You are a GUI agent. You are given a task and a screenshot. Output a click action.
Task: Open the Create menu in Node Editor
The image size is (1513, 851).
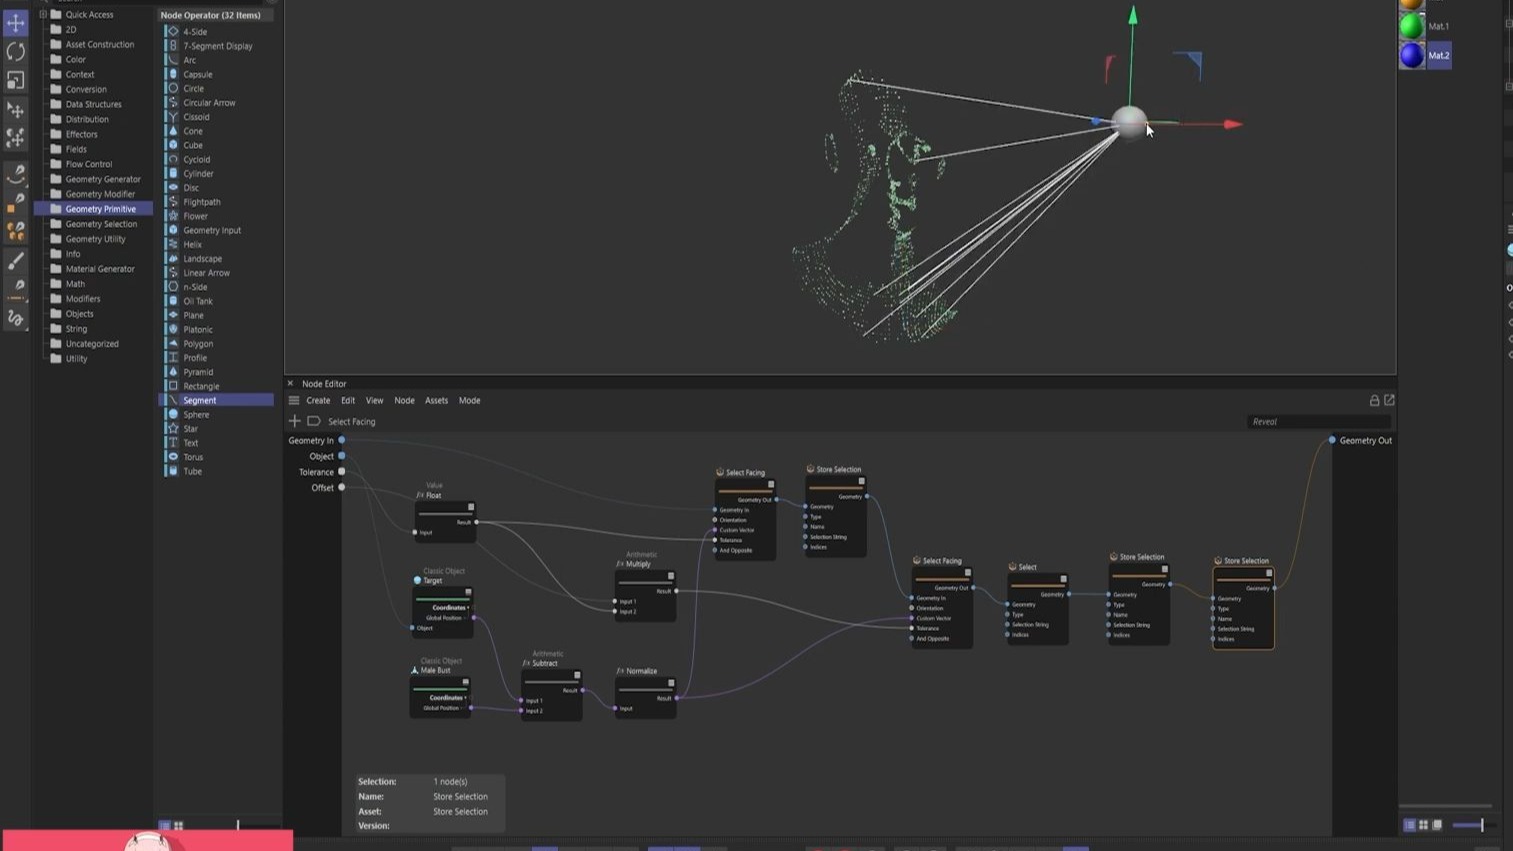[318, 400]
